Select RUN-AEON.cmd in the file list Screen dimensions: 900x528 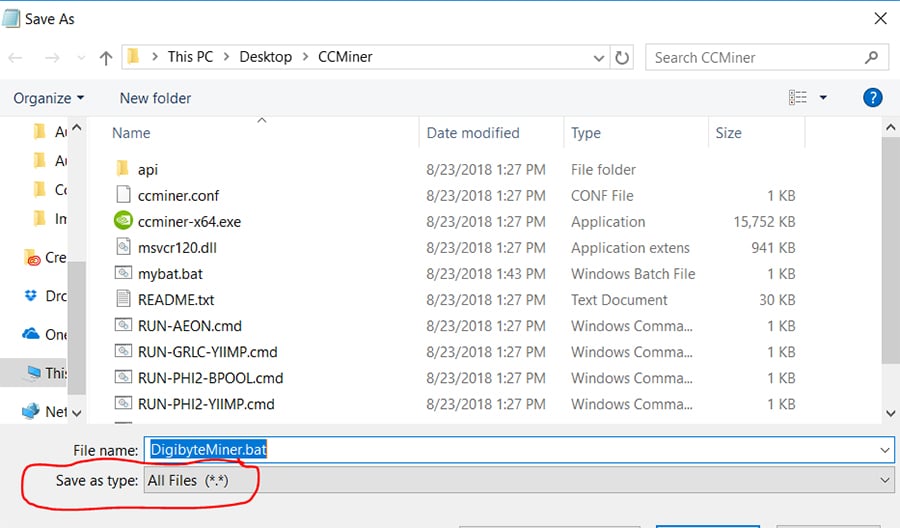point(190,325)
